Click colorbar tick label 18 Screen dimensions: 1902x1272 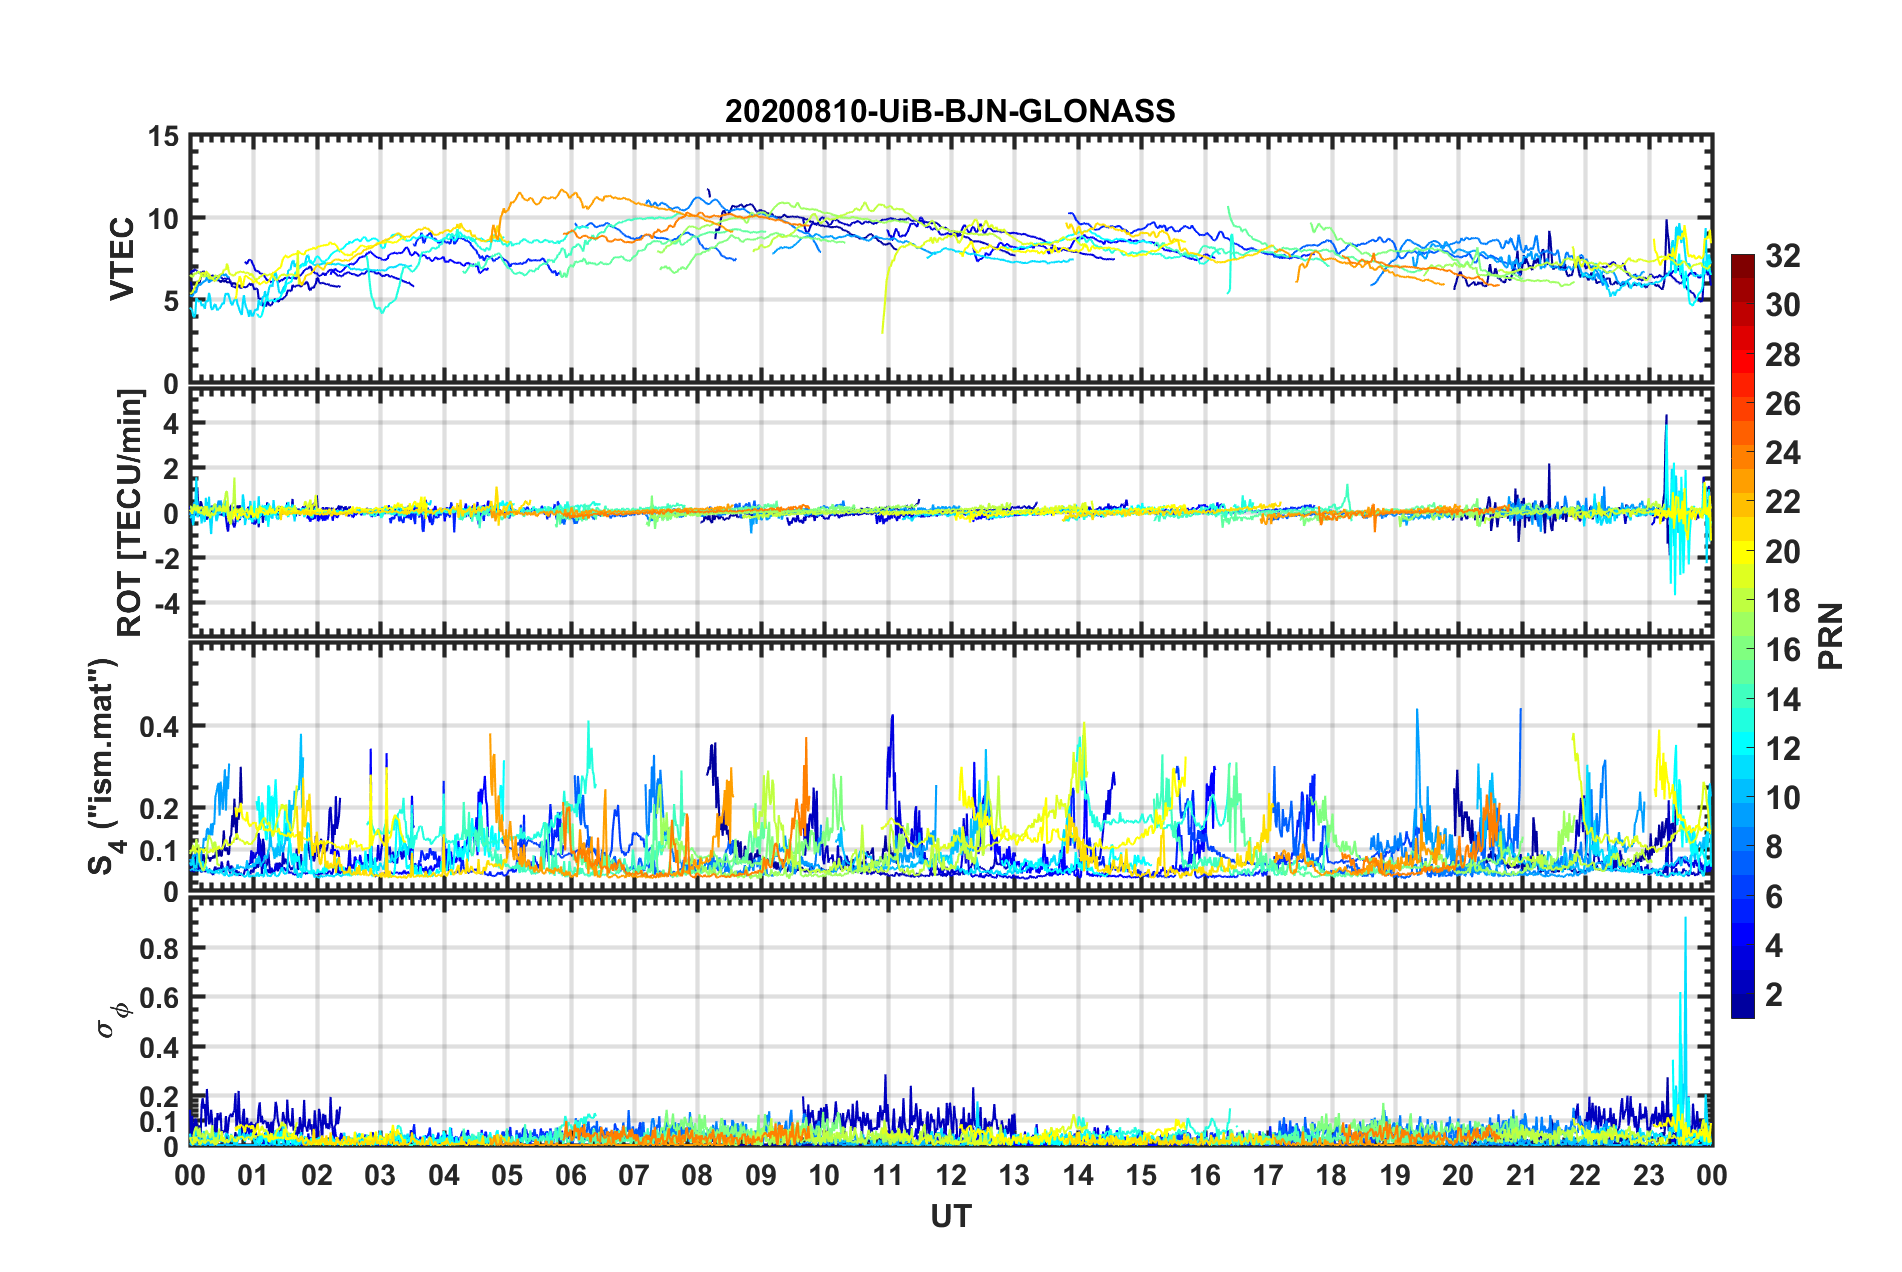(x=1782, y=601)
